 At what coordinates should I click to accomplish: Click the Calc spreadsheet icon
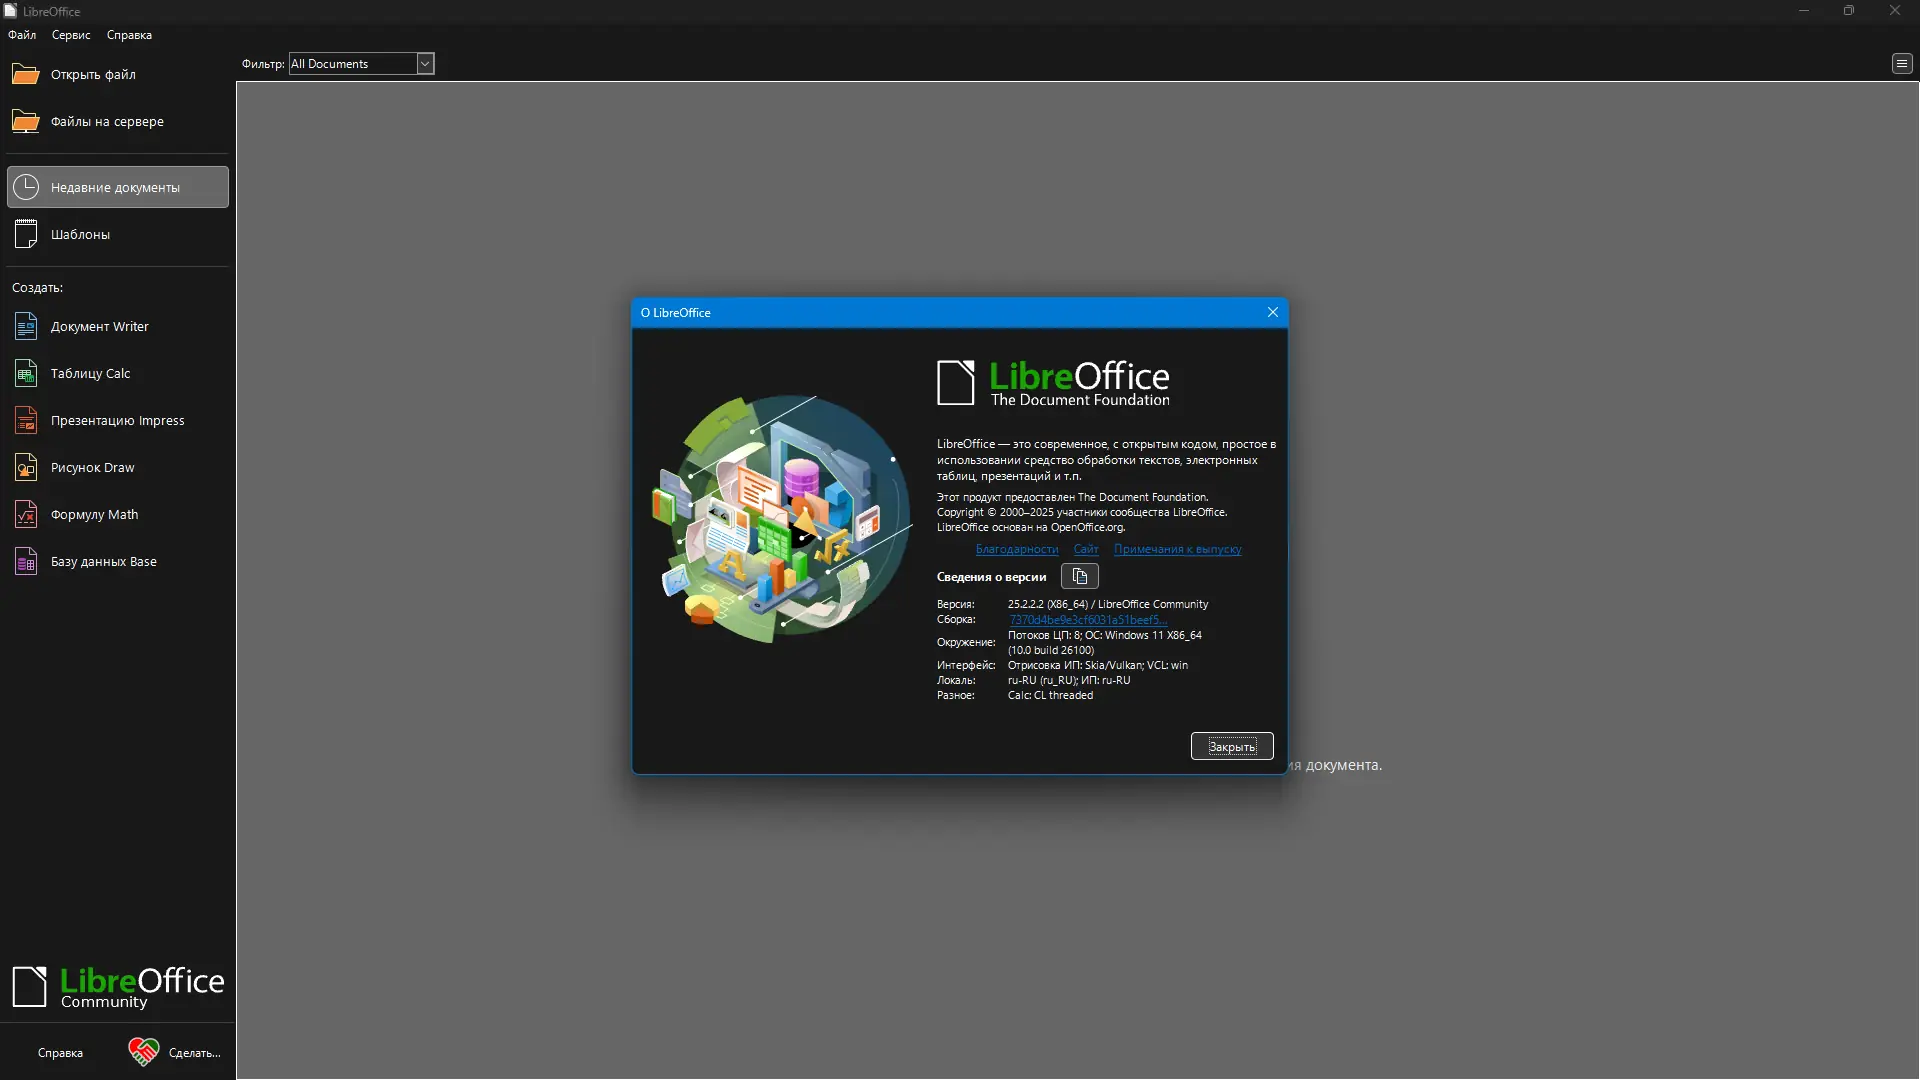click(26, 374)
